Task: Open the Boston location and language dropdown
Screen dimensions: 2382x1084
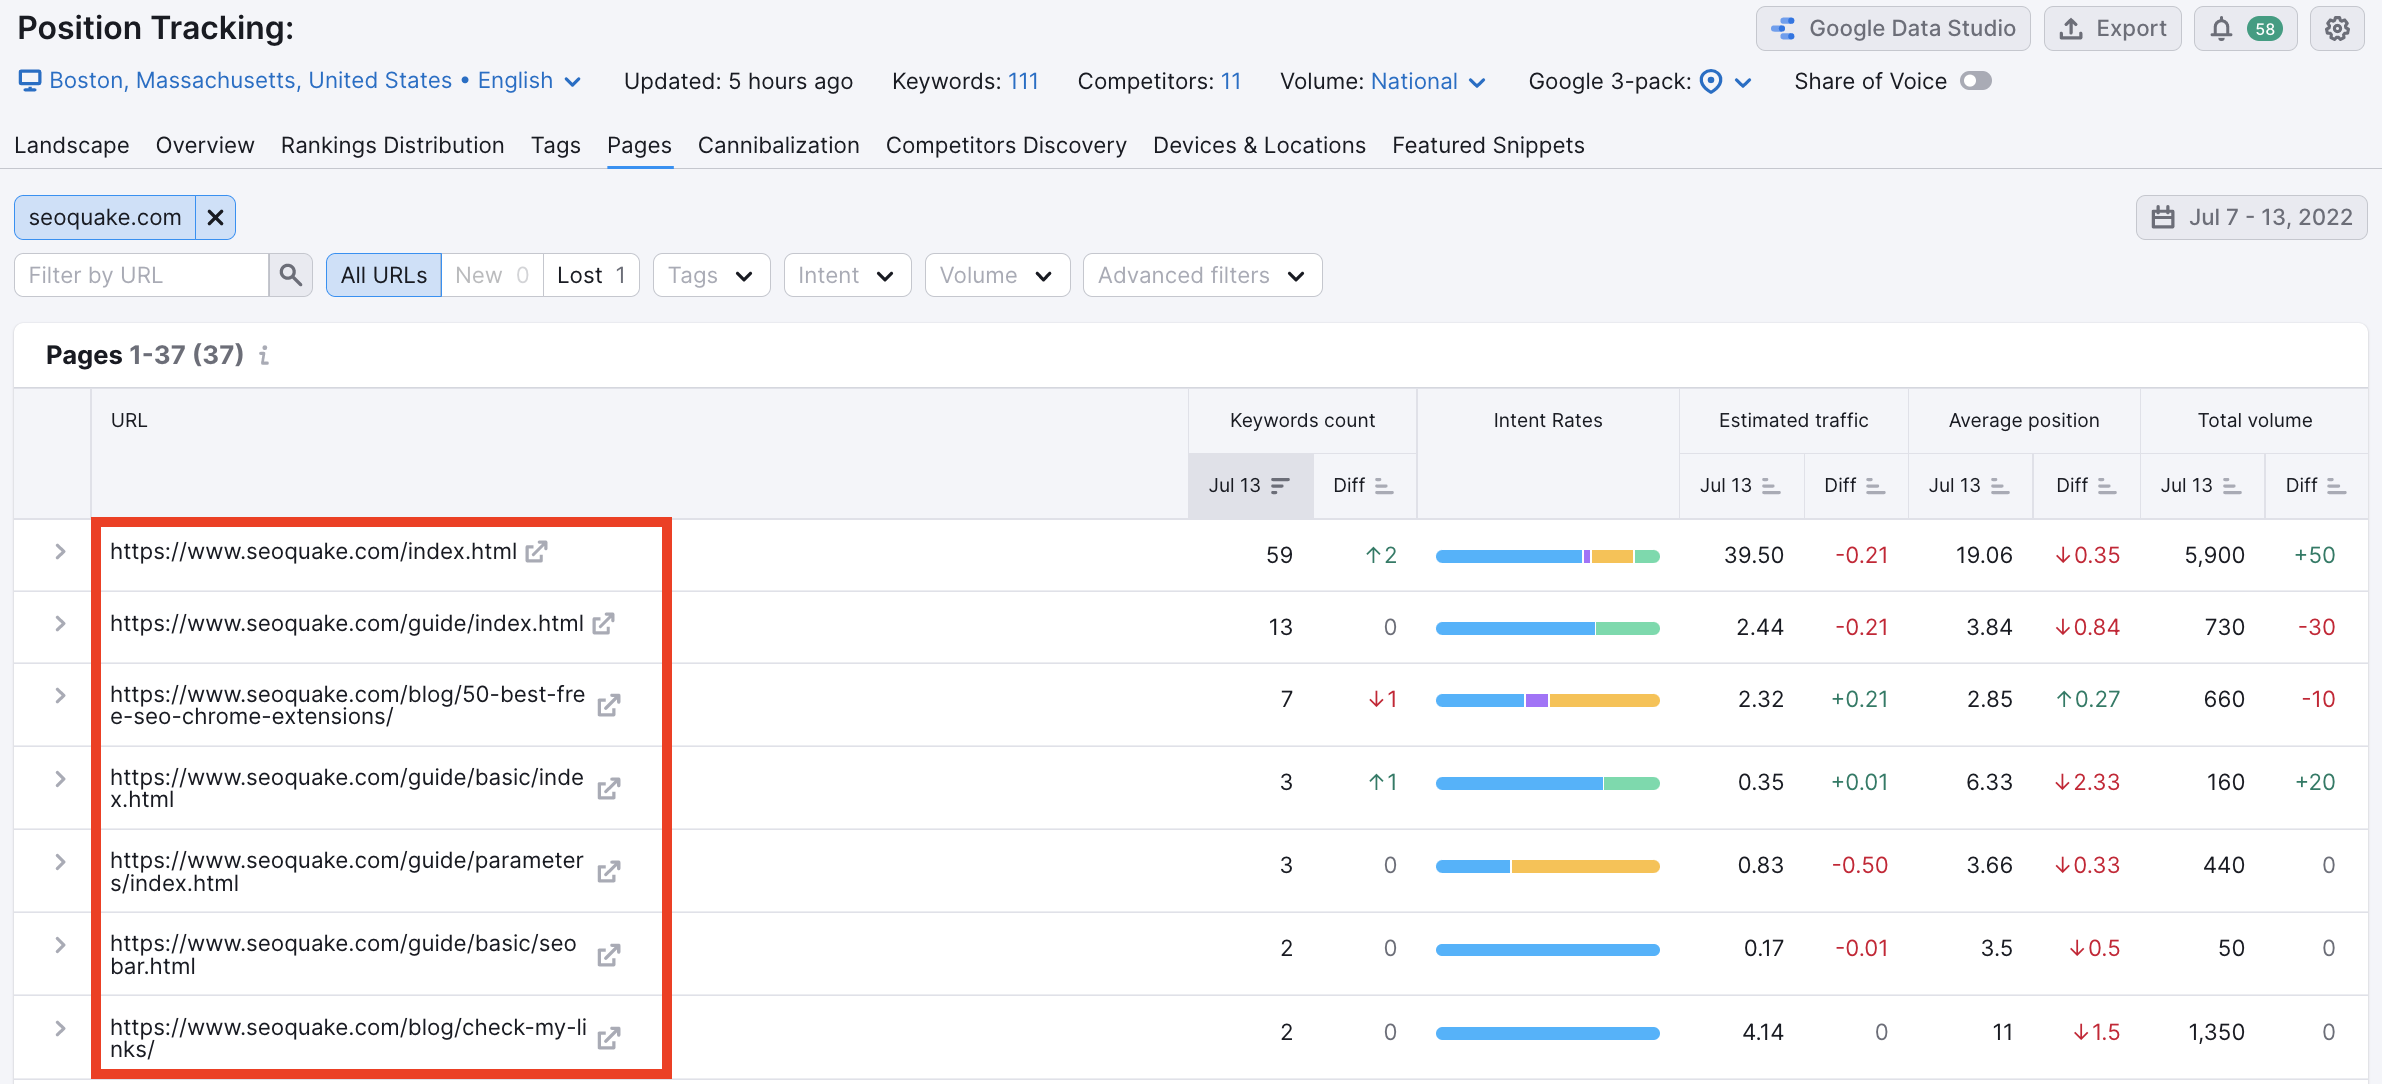Action: (300, 81)
